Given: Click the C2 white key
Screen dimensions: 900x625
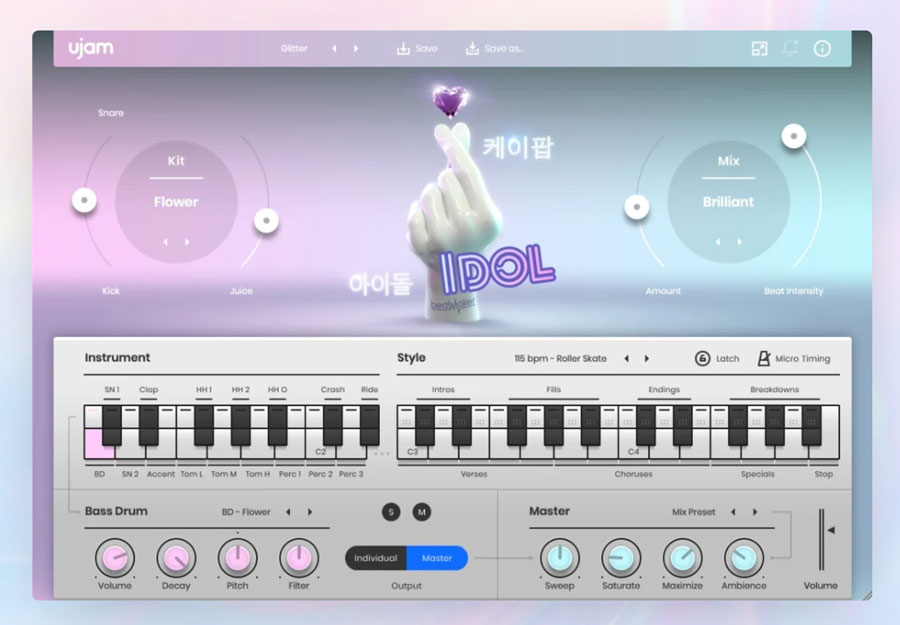Looking at the screenshot, I should [320, 451].
